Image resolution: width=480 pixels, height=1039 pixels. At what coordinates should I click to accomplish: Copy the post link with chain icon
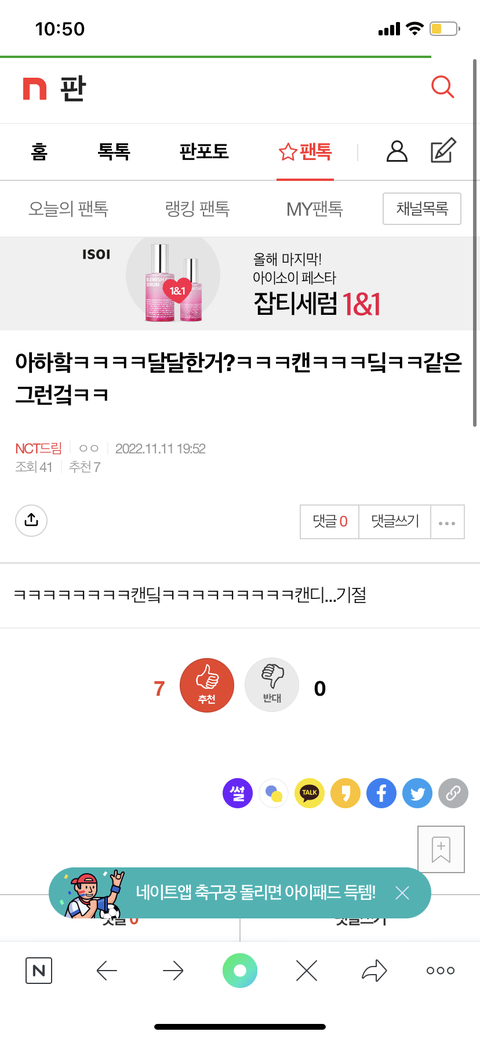(x=453, y=793)
